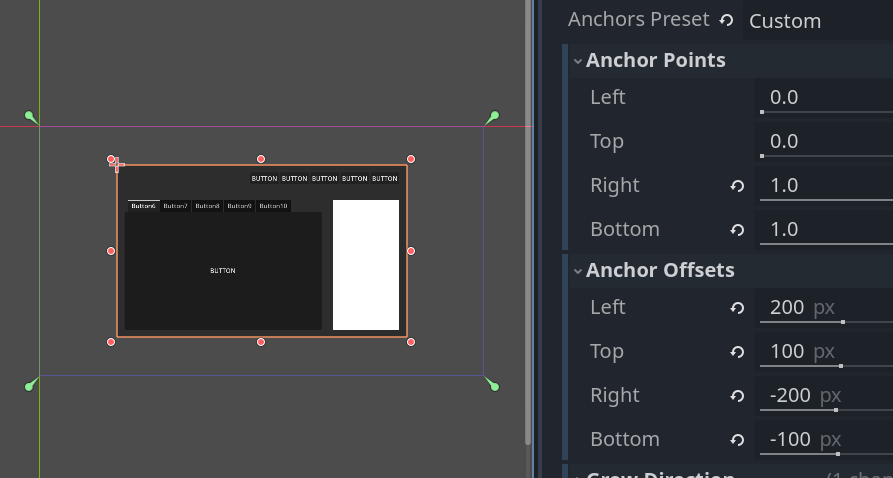893x478 pixels.
Task: Click the top-left green anchor handle
Action: tap(31, 118)
